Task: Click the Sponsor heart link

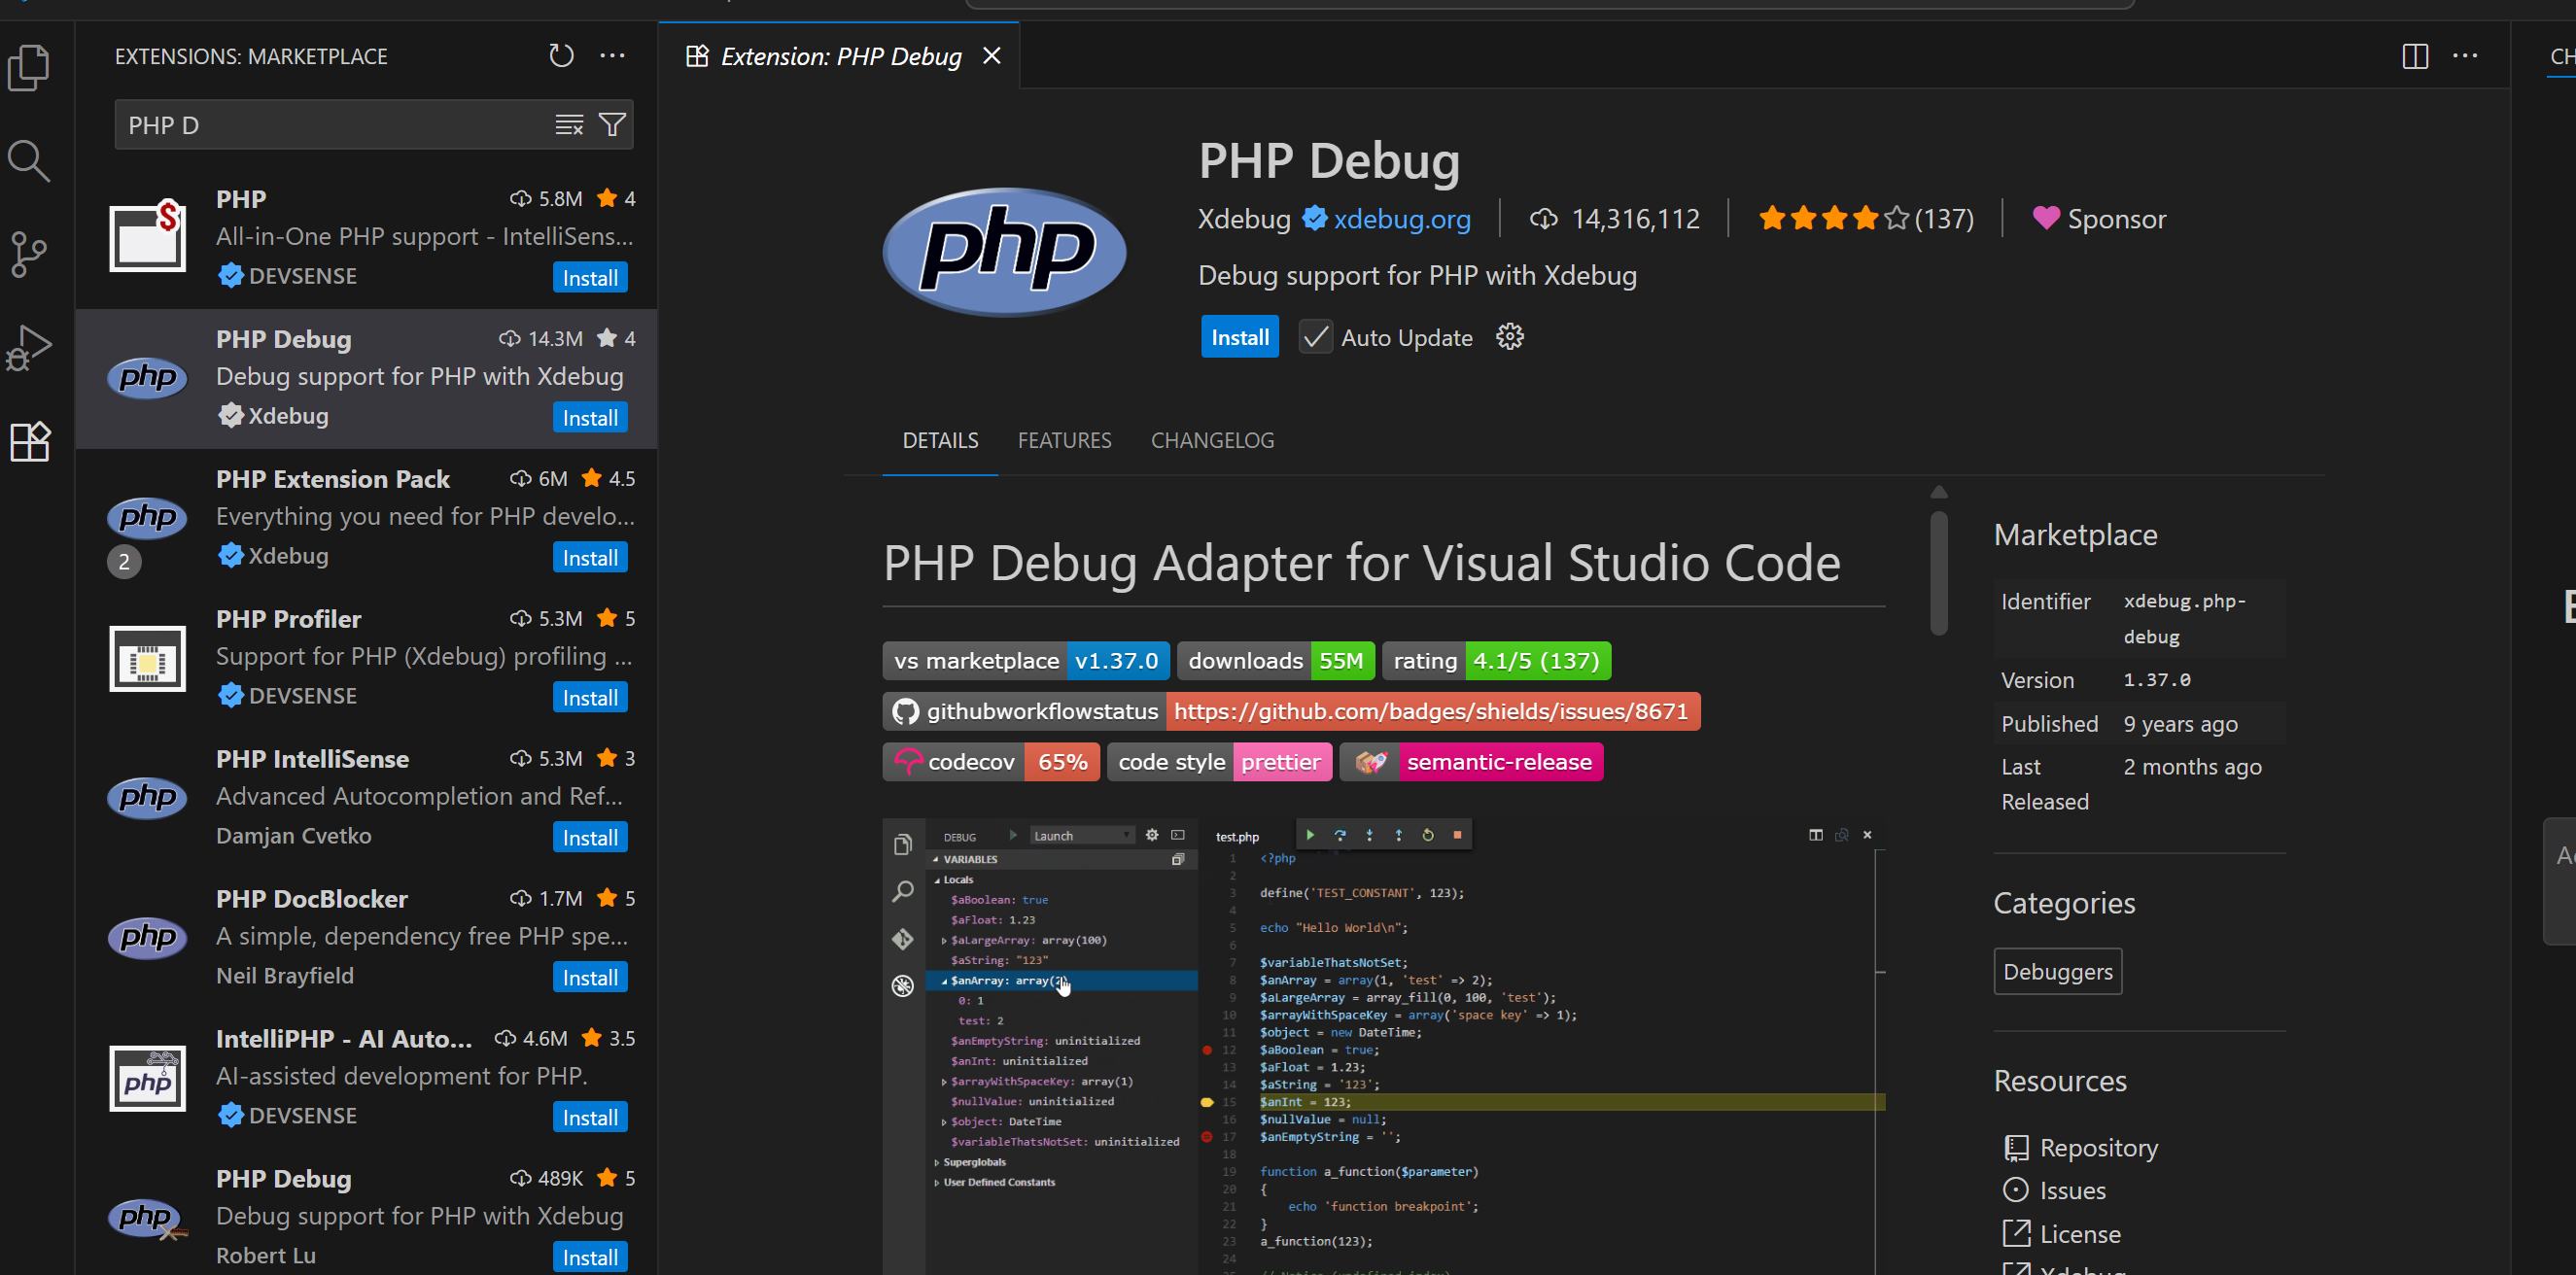Action: click(2099, 219)
